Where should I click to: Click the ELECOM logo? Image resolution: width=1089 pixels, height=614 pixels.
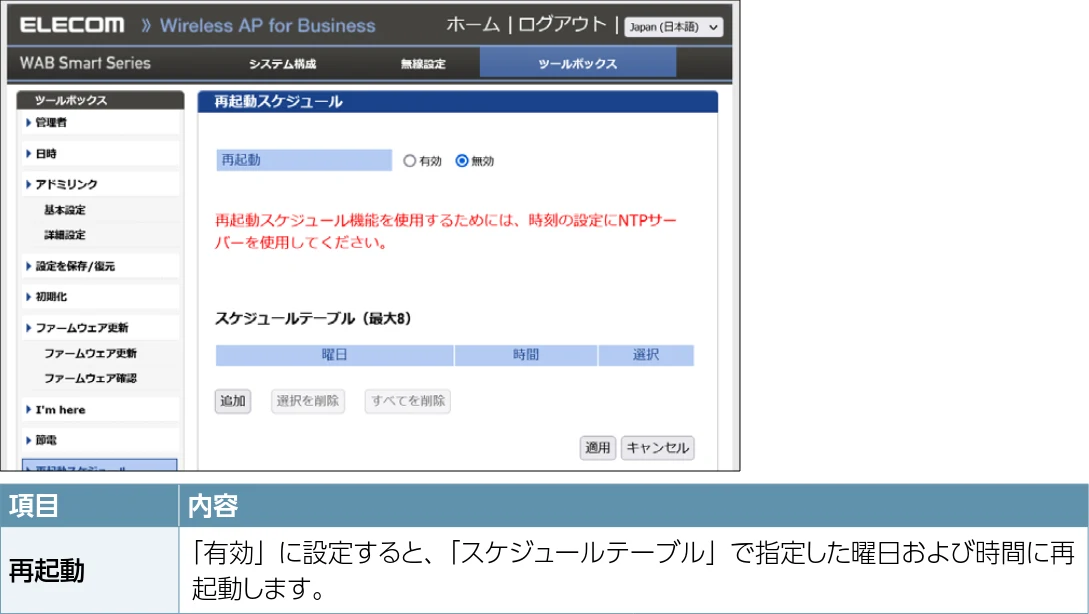click(72, 26)
